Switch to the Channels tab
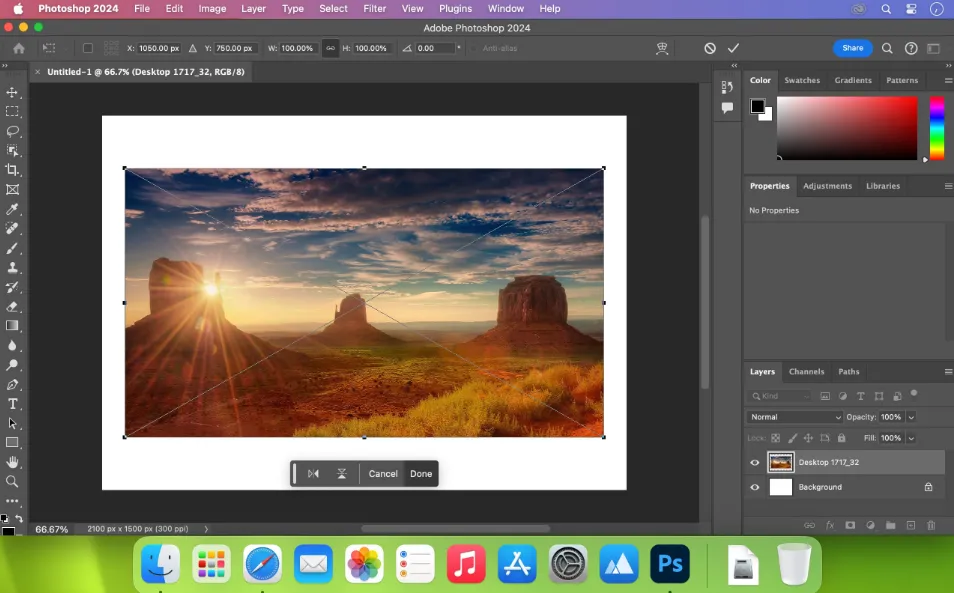 [806, 372]
